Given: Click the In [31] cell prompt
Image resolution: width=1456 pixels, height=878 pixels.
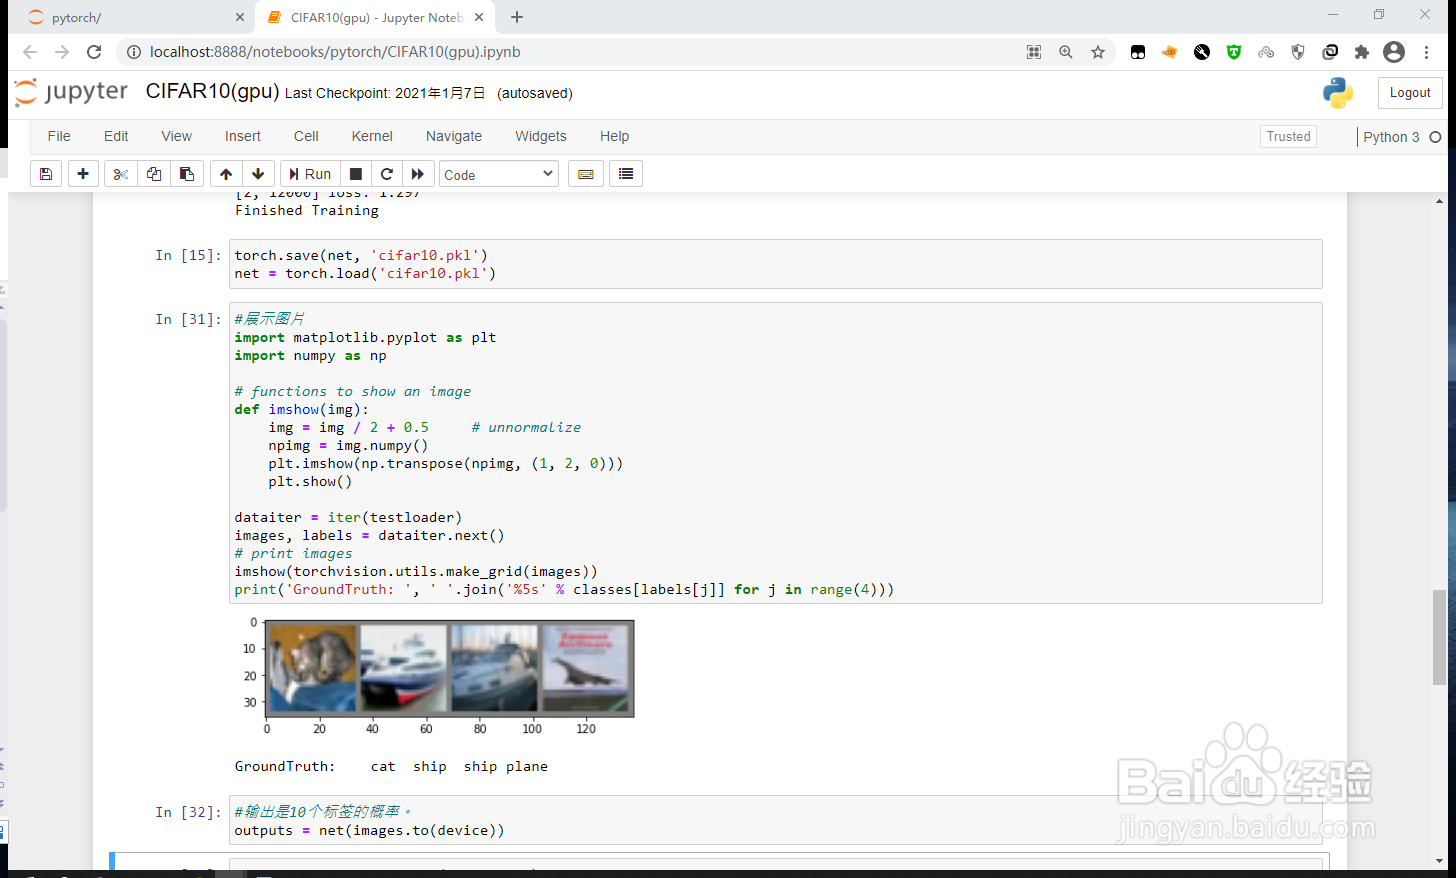Looking at the screenshot, I should 188,319.
